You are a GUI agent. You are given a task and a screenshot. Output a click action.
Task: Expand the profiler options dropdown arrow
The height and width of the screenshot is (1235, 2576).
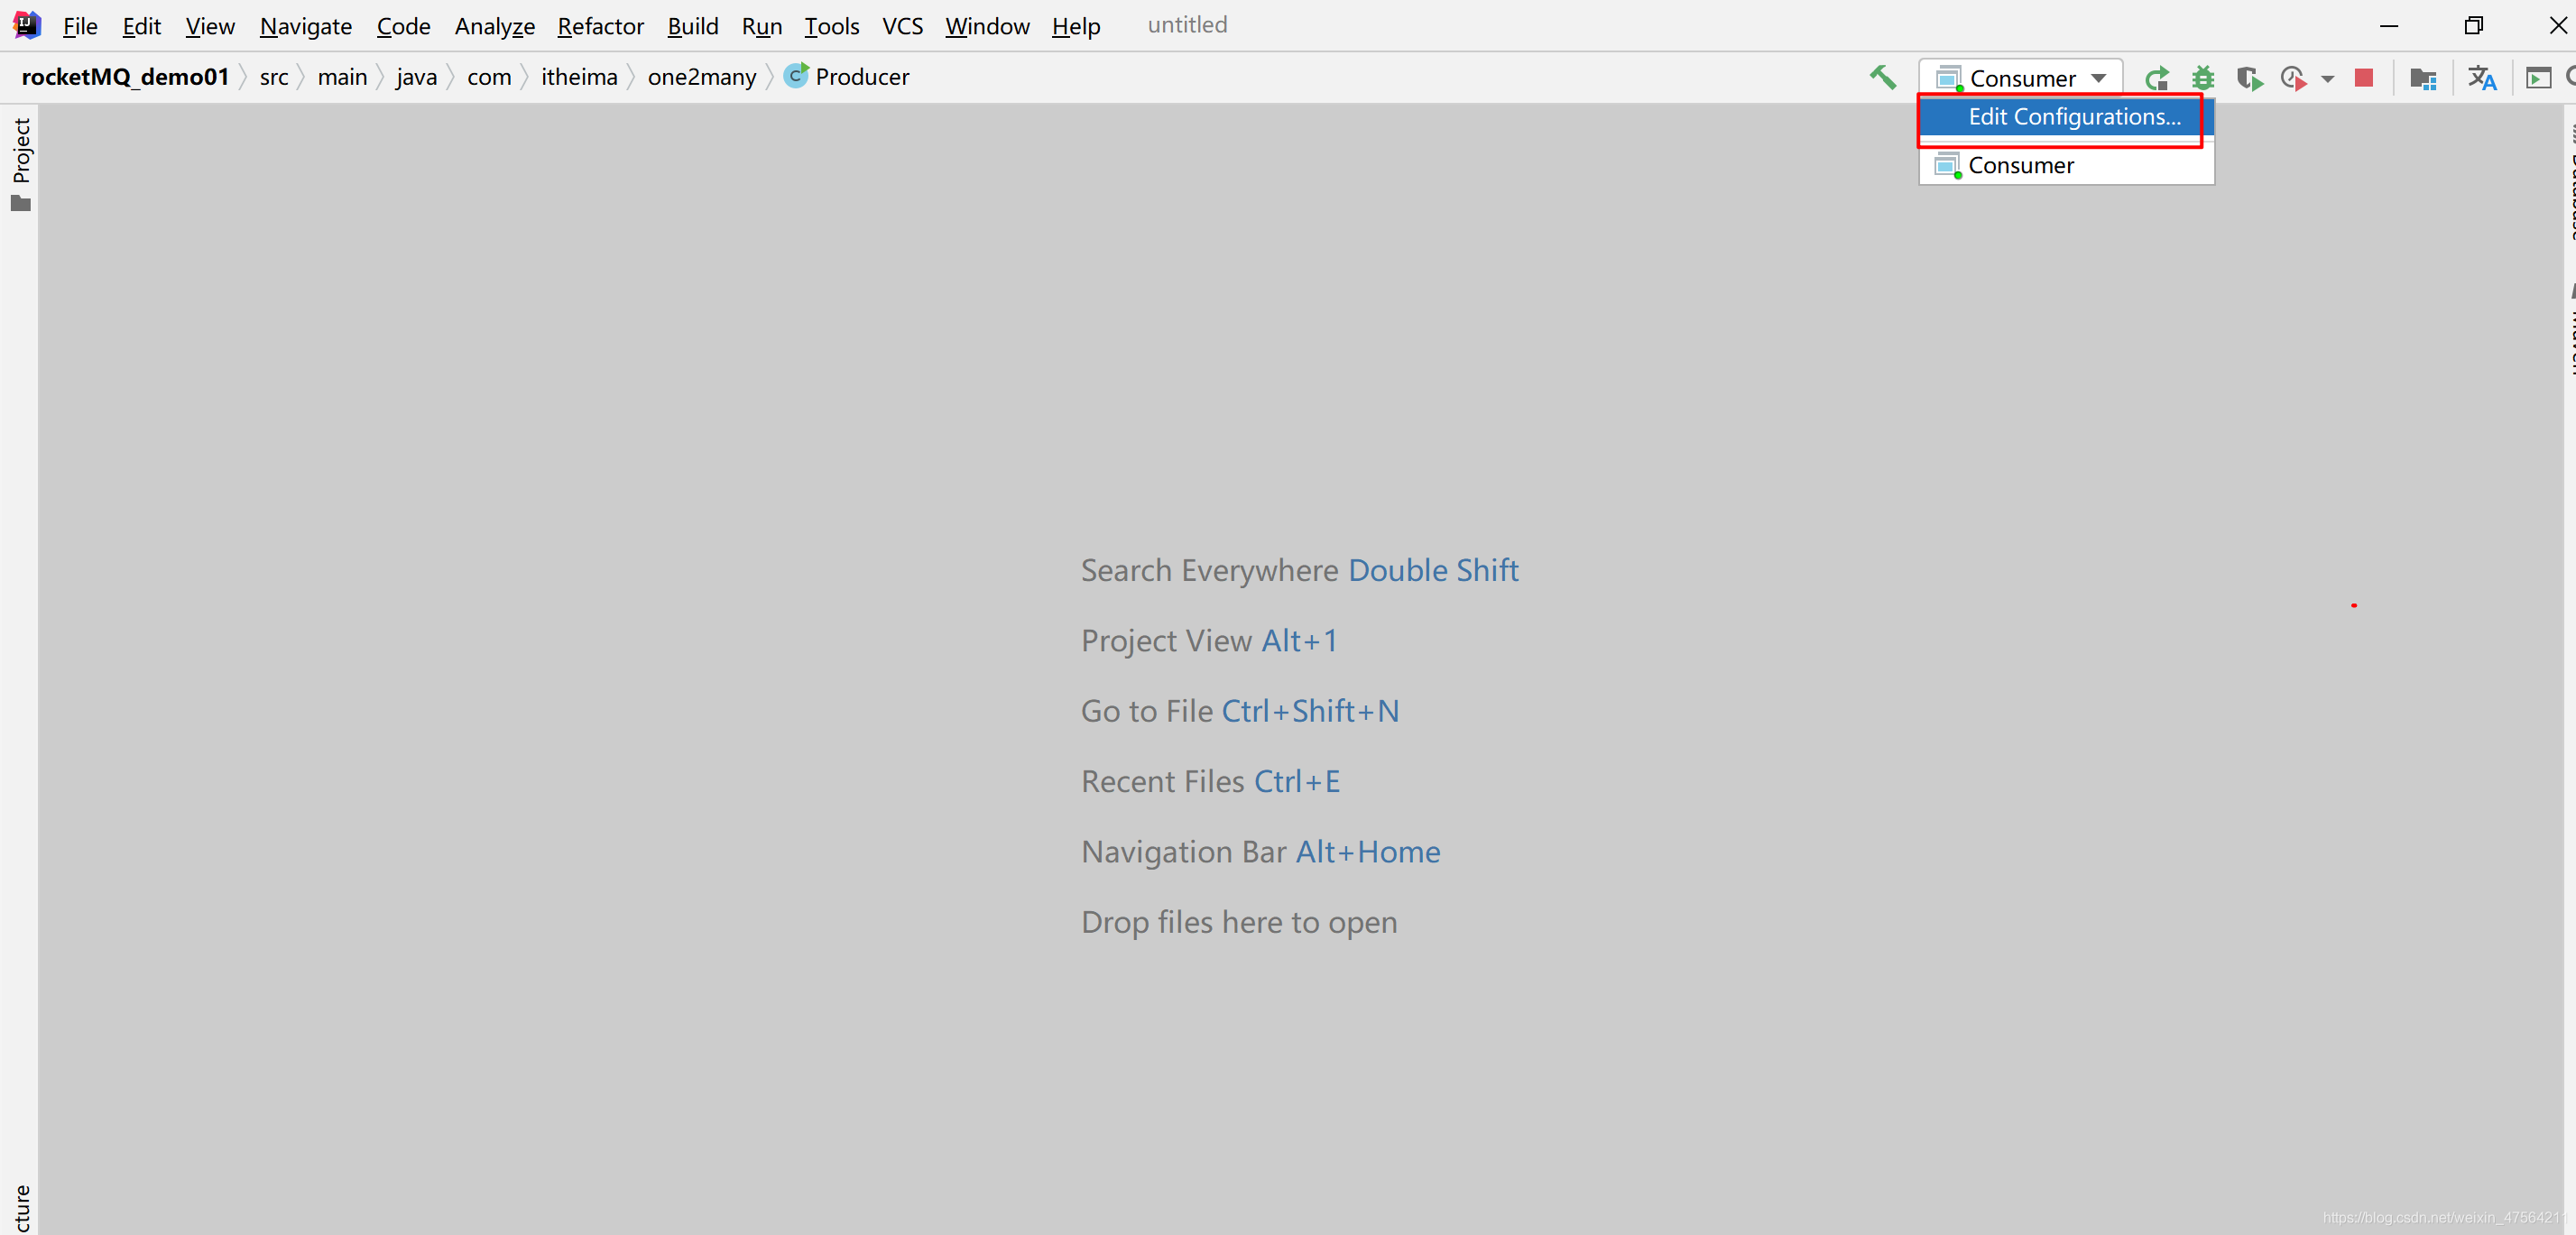(2328, 78)
